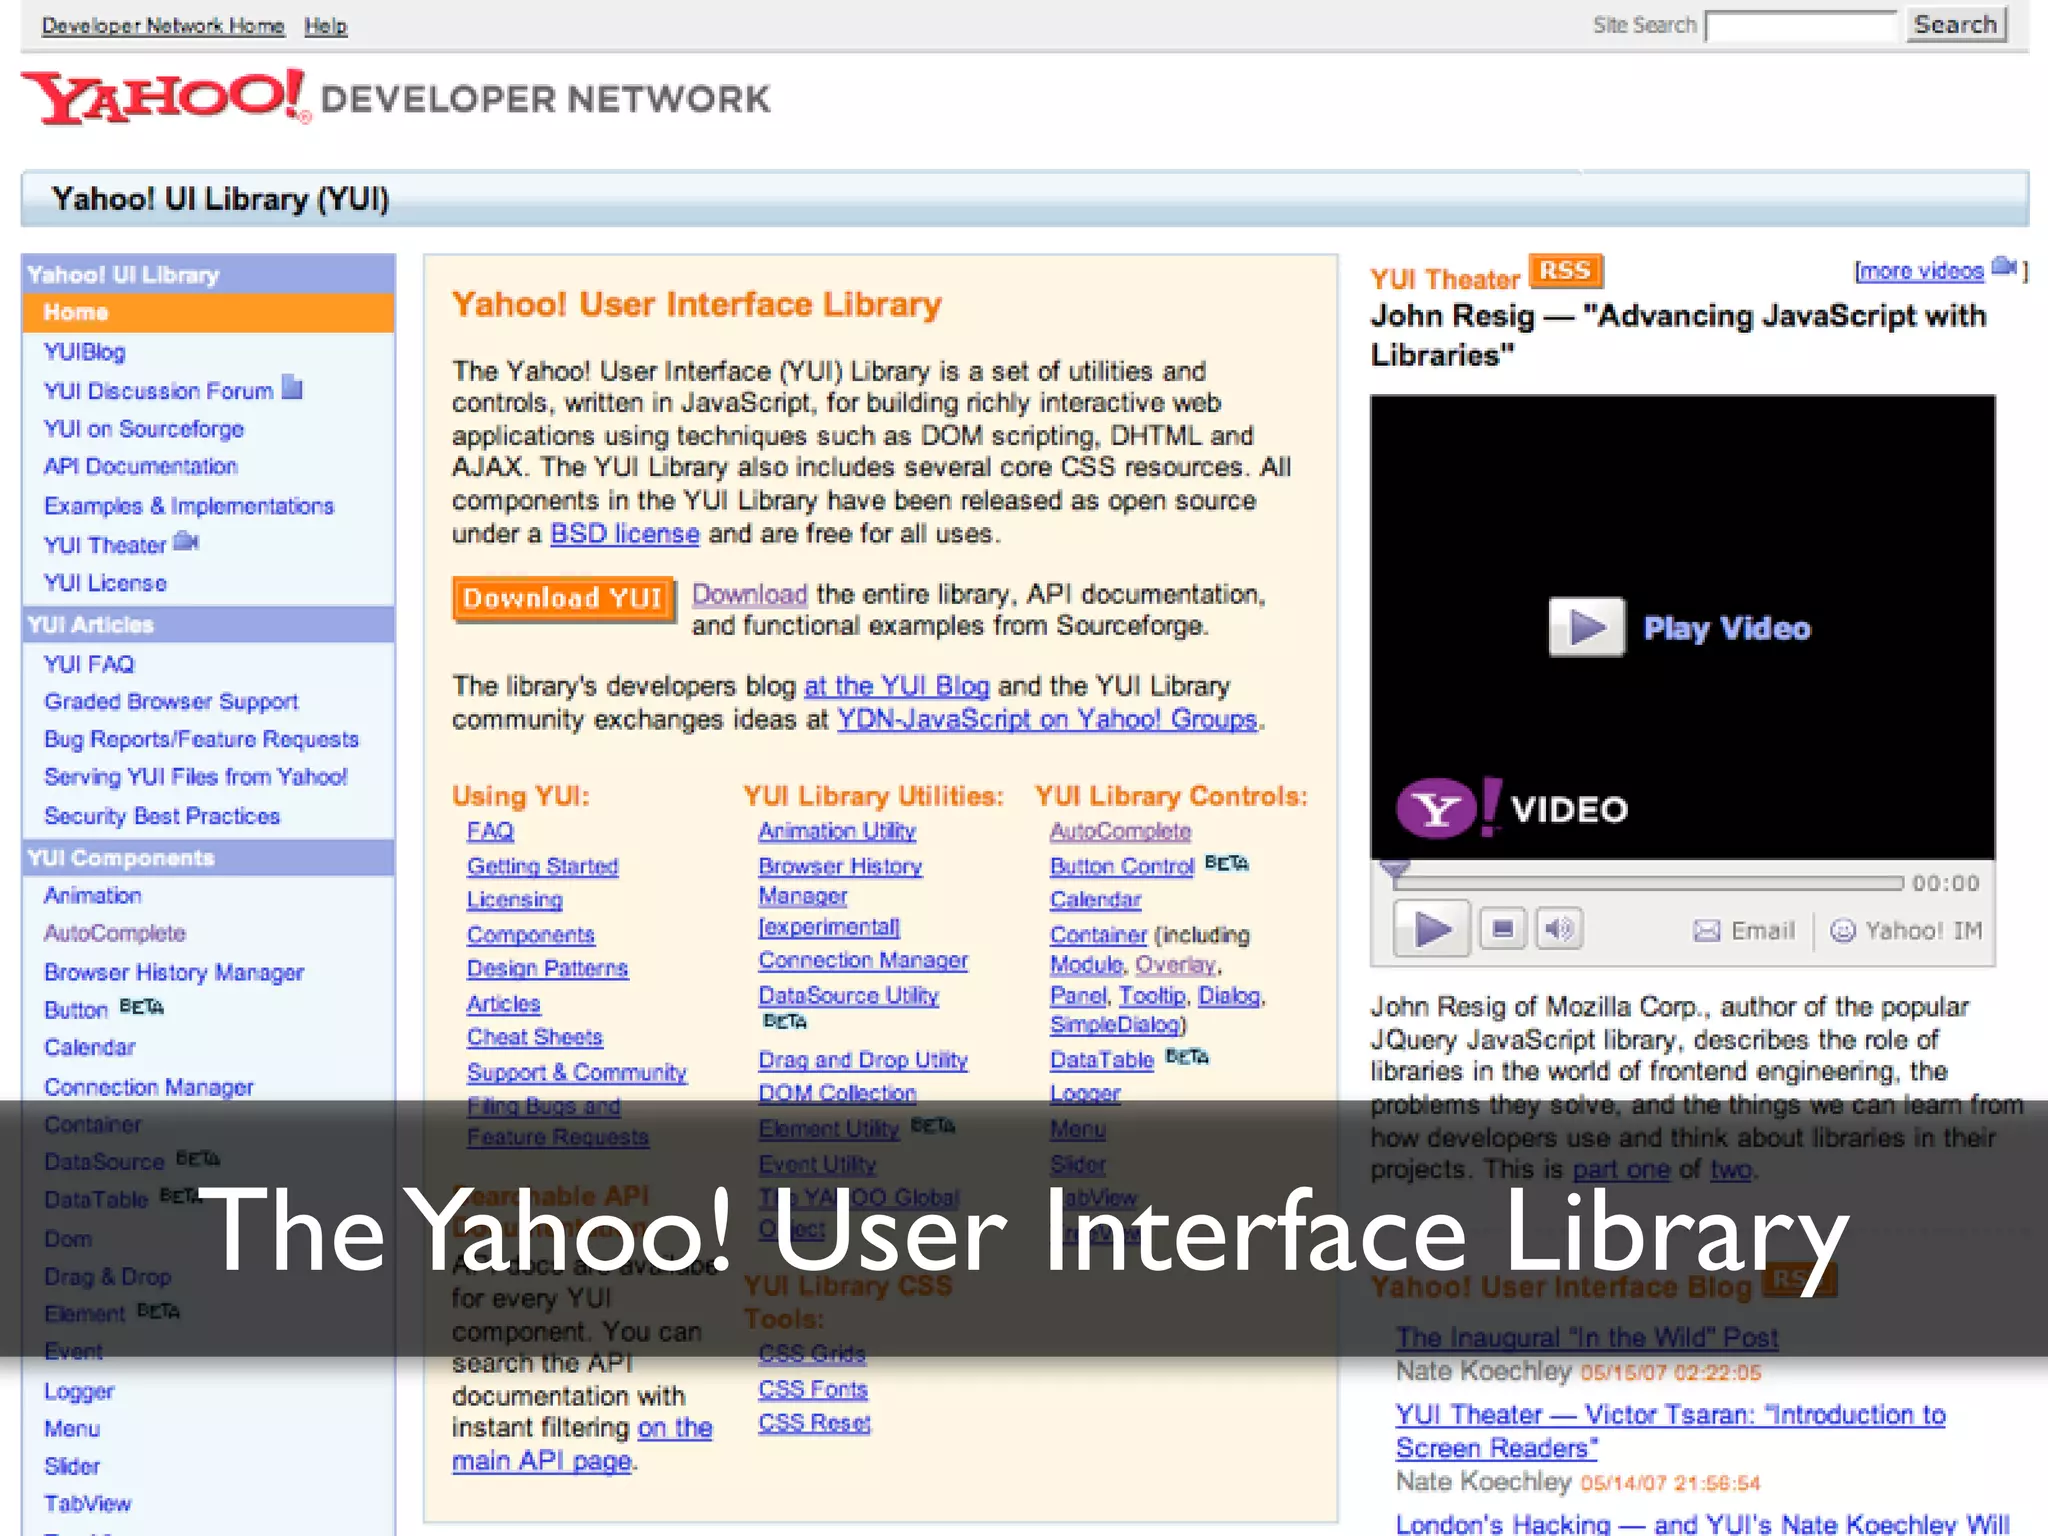This screenshot has width=2048, height=1536.
Task: Open Button Control link
Action: click(x=1122, y=866)
